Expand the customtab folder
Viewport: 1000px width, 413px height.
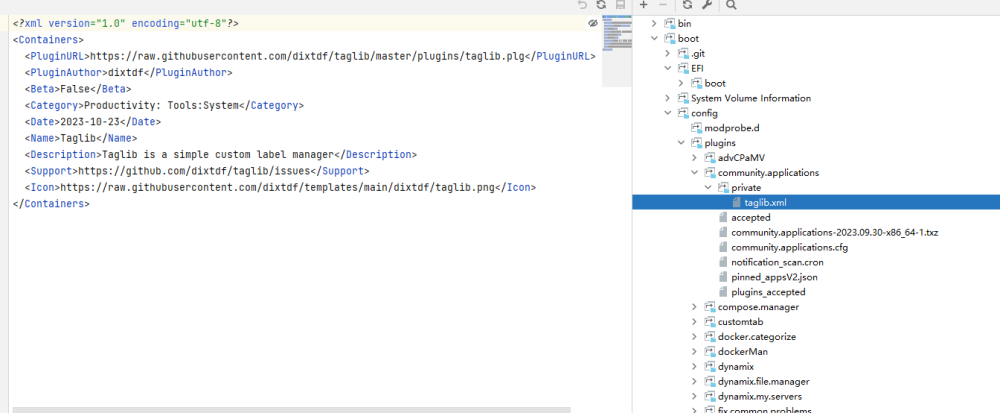[694, 322]
